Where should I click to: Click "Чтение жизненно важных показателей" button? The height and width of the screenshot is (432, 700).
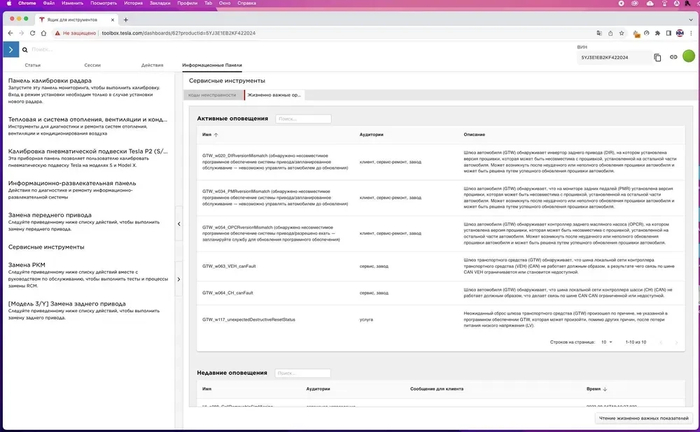click(x=642, y=418)
